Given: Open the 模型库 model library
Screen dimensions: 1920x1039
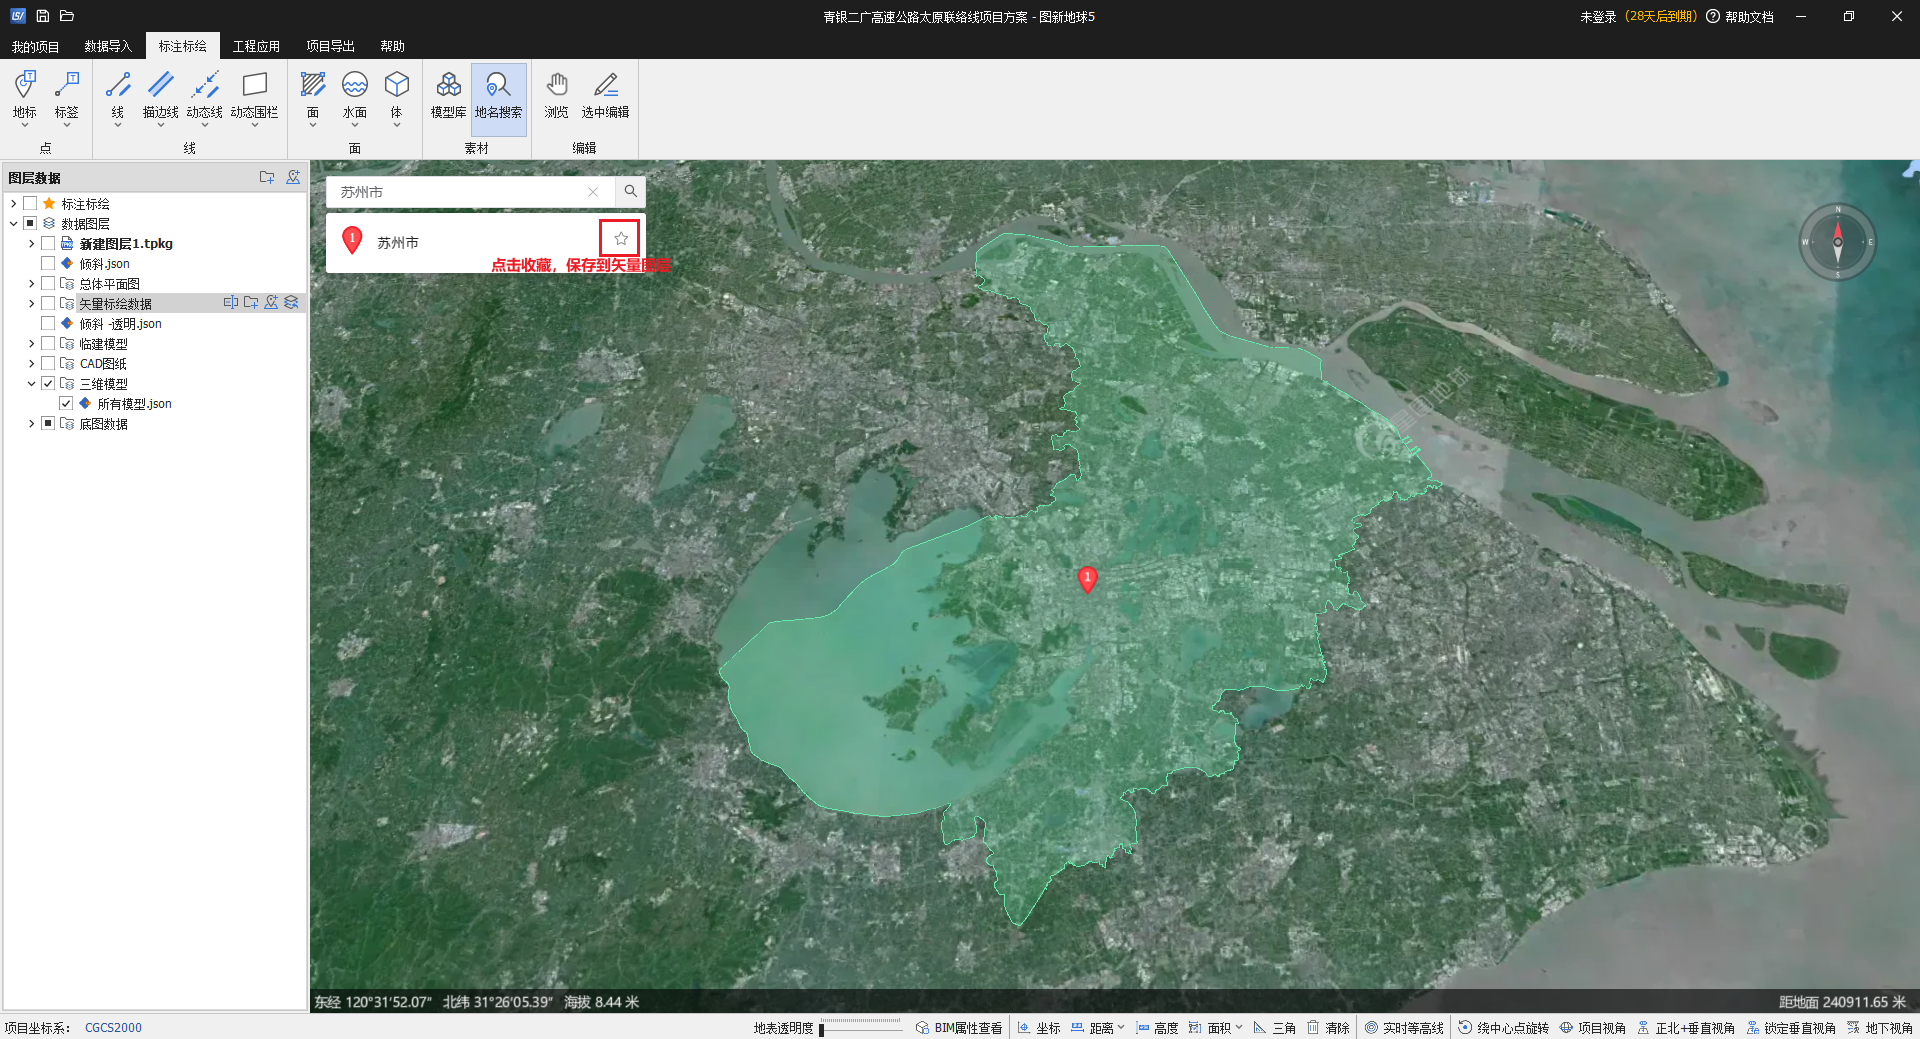Looking at the screenshot, I should tap(448, 95).
